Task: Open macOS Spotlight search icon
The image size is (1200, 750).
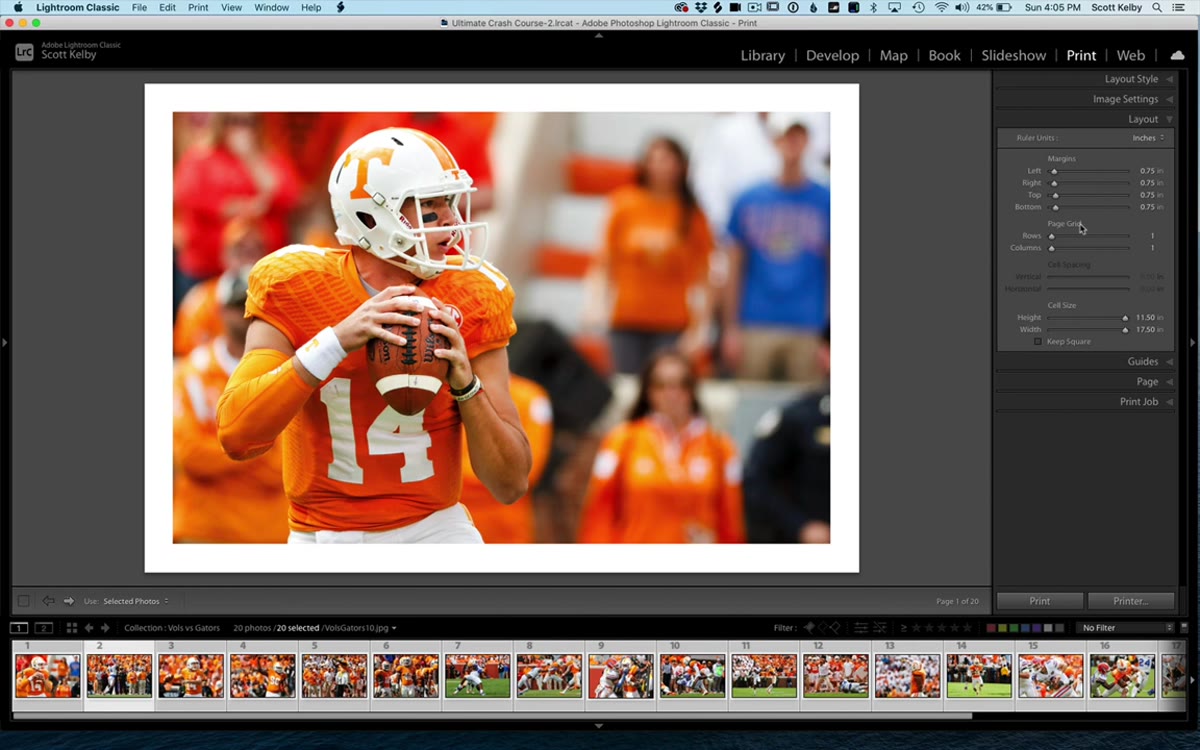Action: (x=1157, y=7)
